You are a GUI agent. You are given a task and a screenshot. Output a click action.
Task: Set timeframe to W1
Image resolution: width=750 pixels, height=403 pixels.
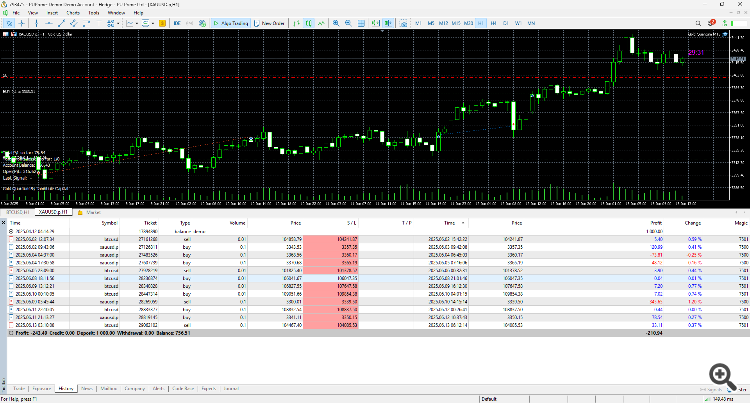click(x=518, y=23)
